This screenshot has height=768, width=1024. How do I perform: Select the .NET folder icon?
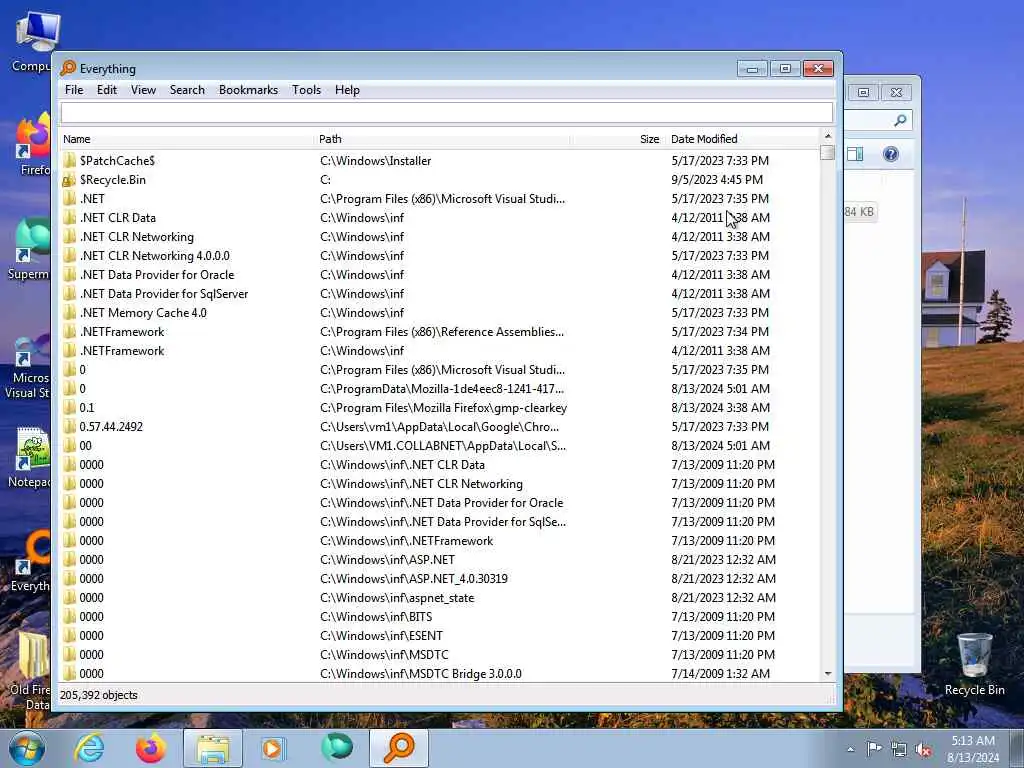[69, 199]
